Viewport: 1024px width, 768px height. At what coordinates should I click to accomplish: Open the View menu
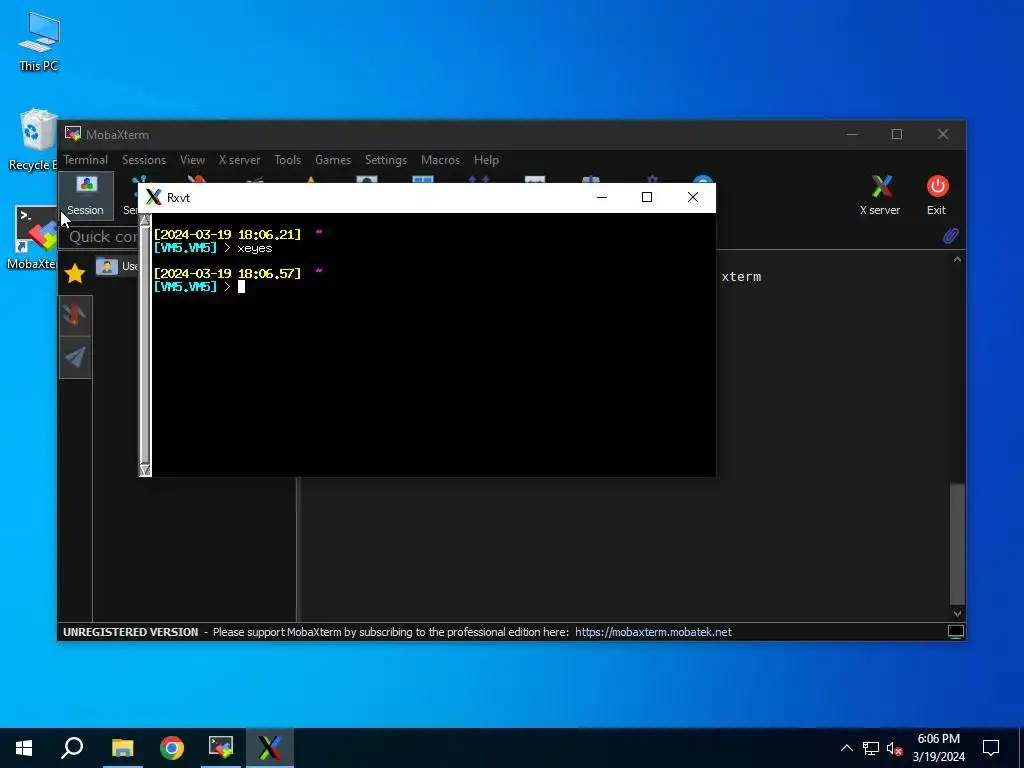click(192, 160)
